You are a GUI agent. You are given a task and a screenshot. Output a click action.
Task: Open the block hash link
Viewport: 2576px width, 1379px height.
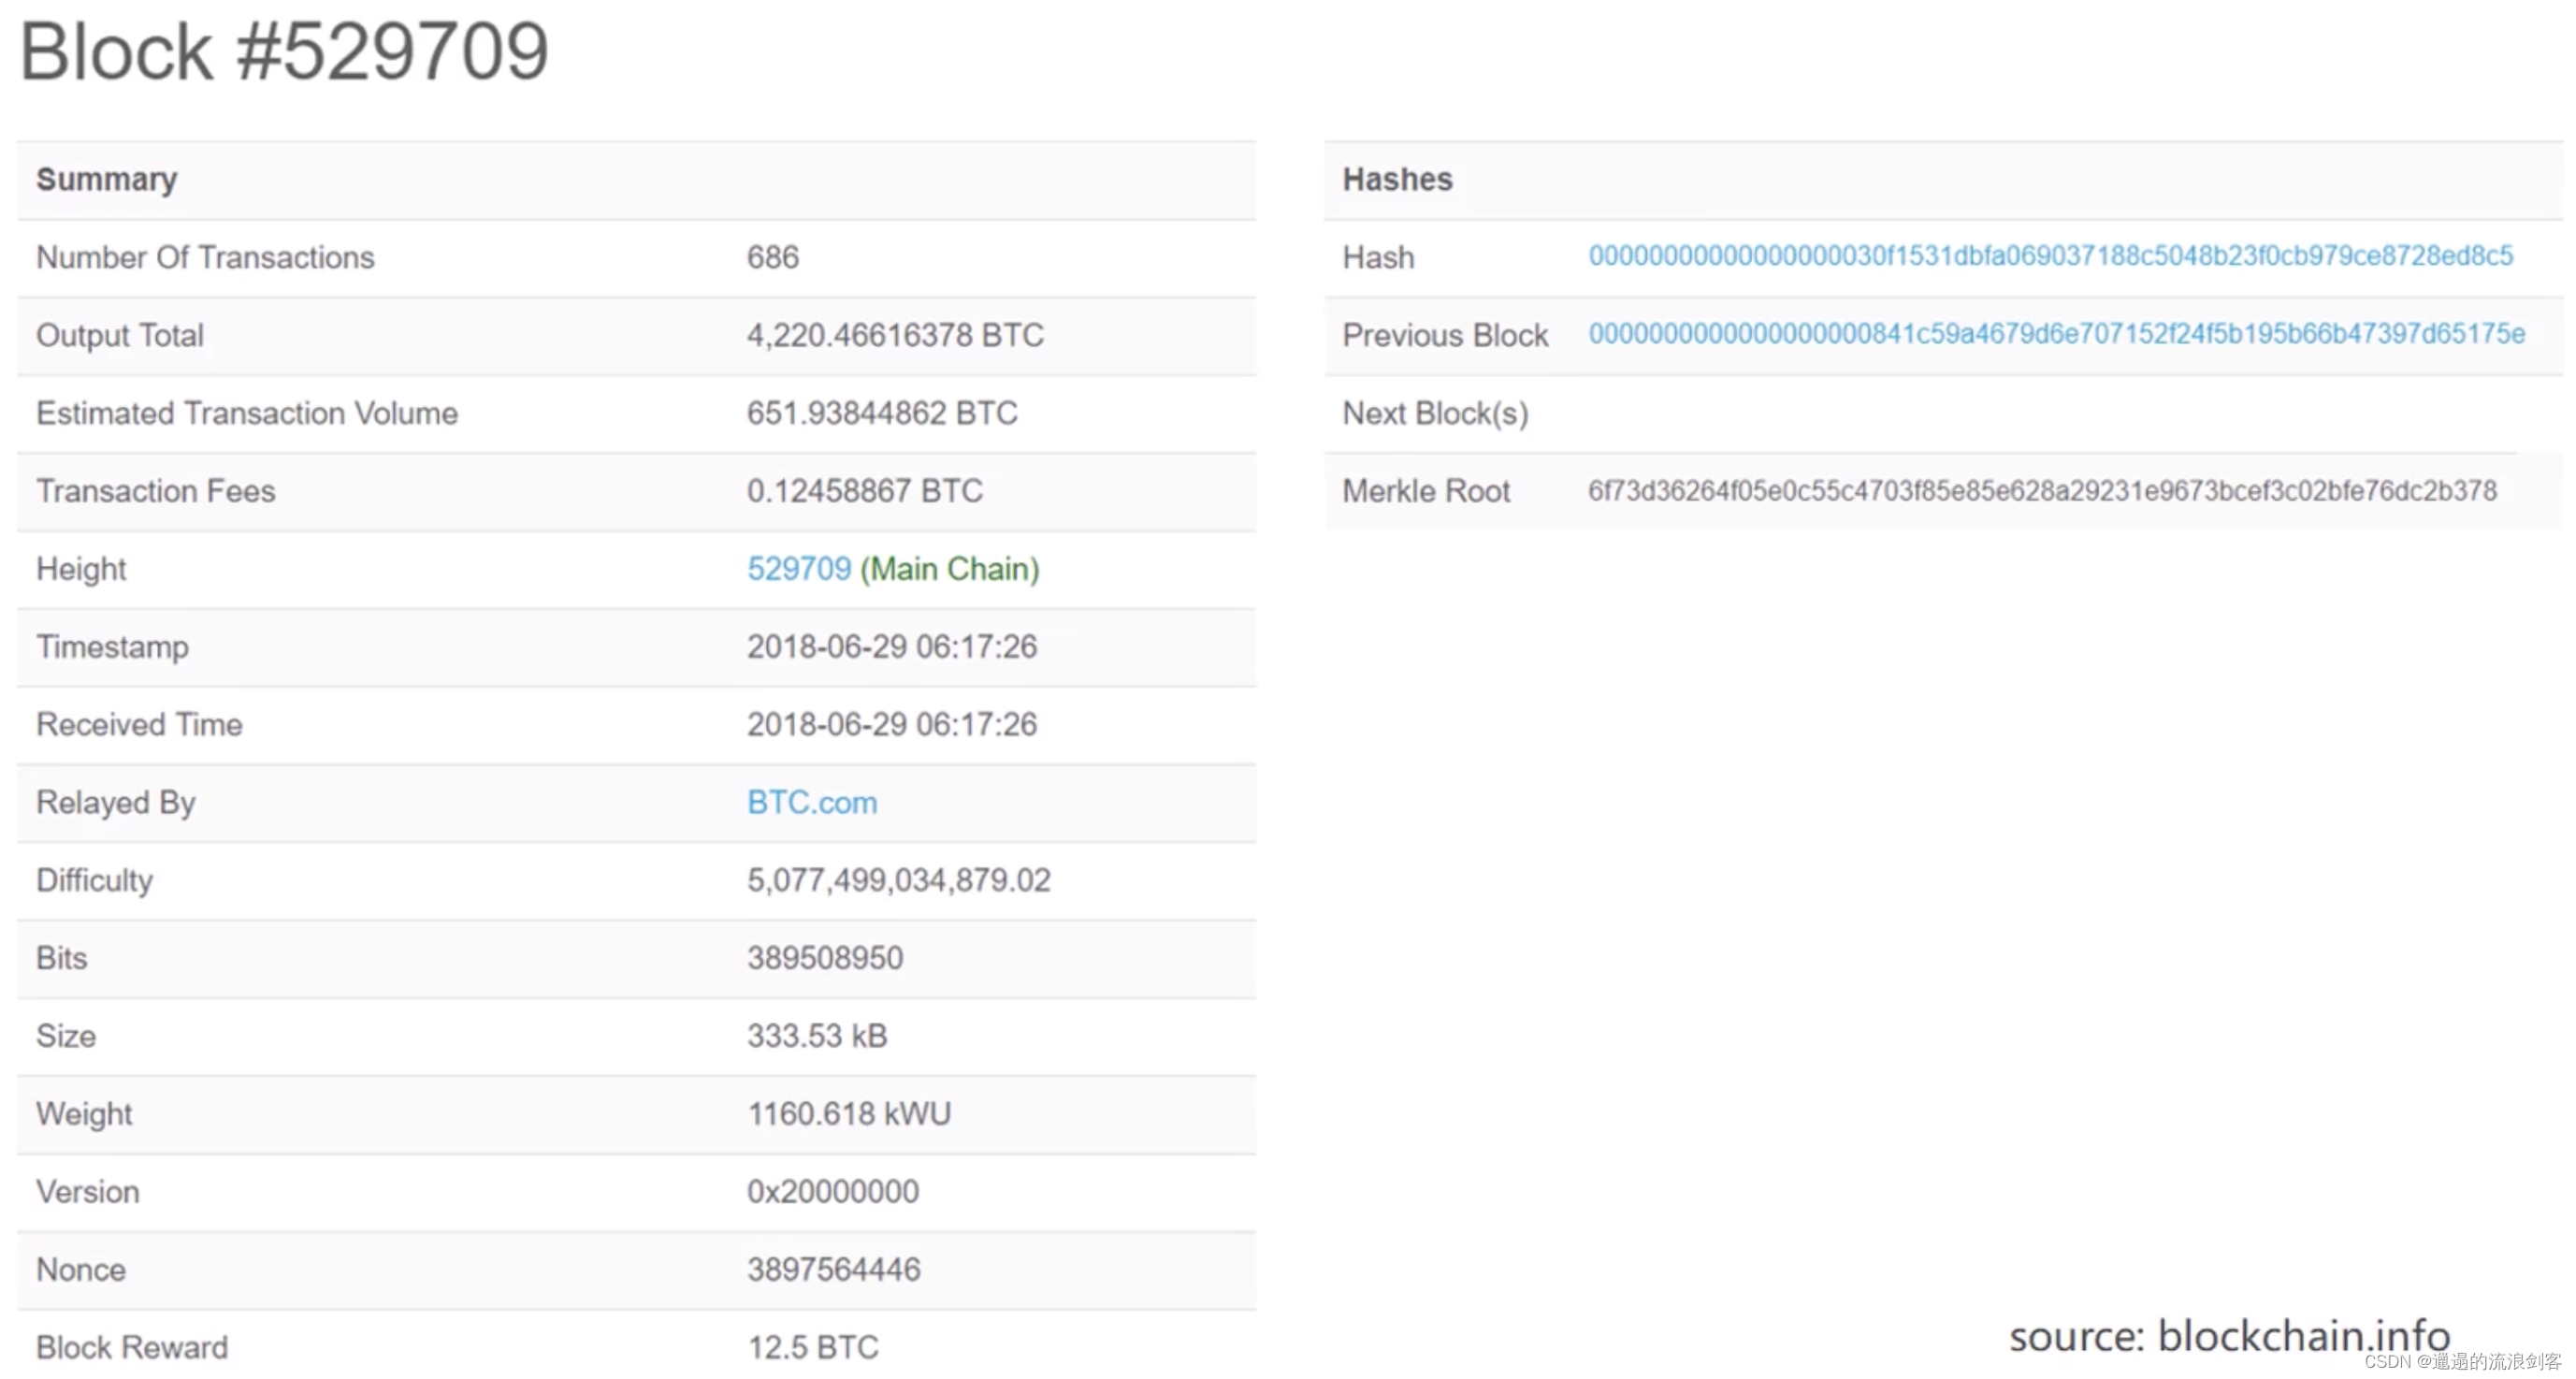(2049, 256)
